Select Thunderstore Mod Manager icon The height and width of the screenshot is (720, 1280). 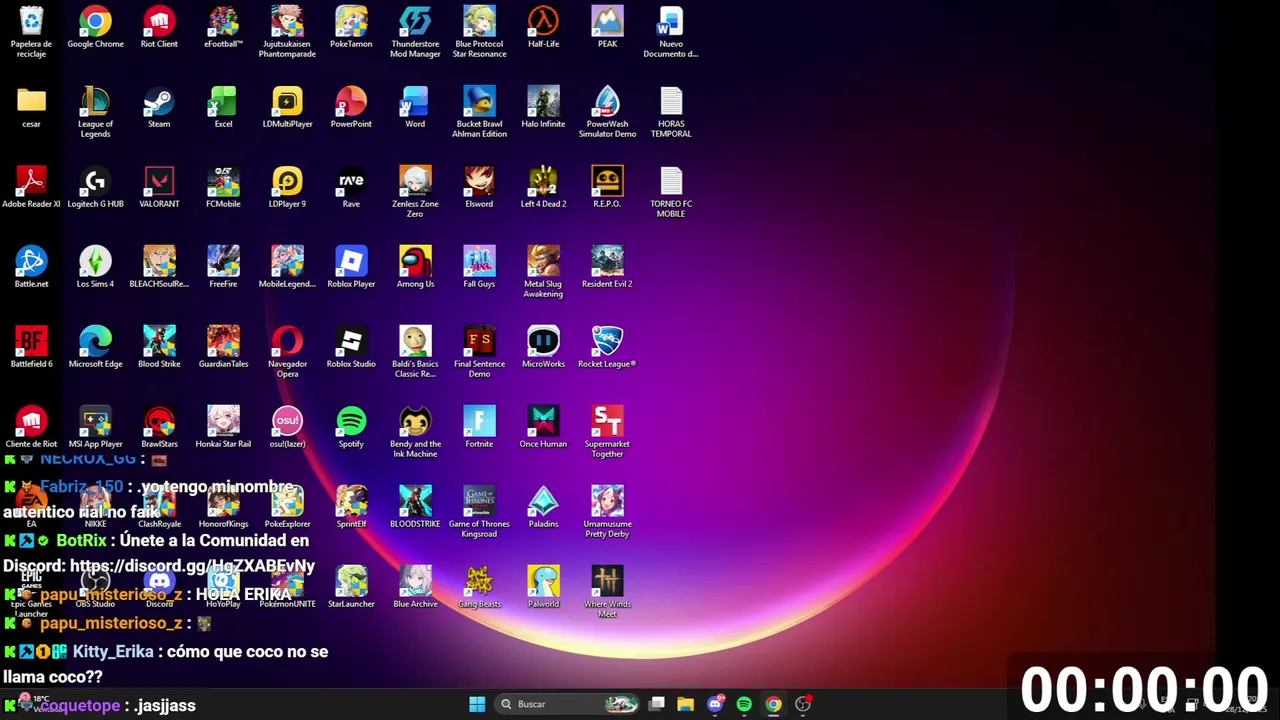pyautogui.click(x=415, y=32)
